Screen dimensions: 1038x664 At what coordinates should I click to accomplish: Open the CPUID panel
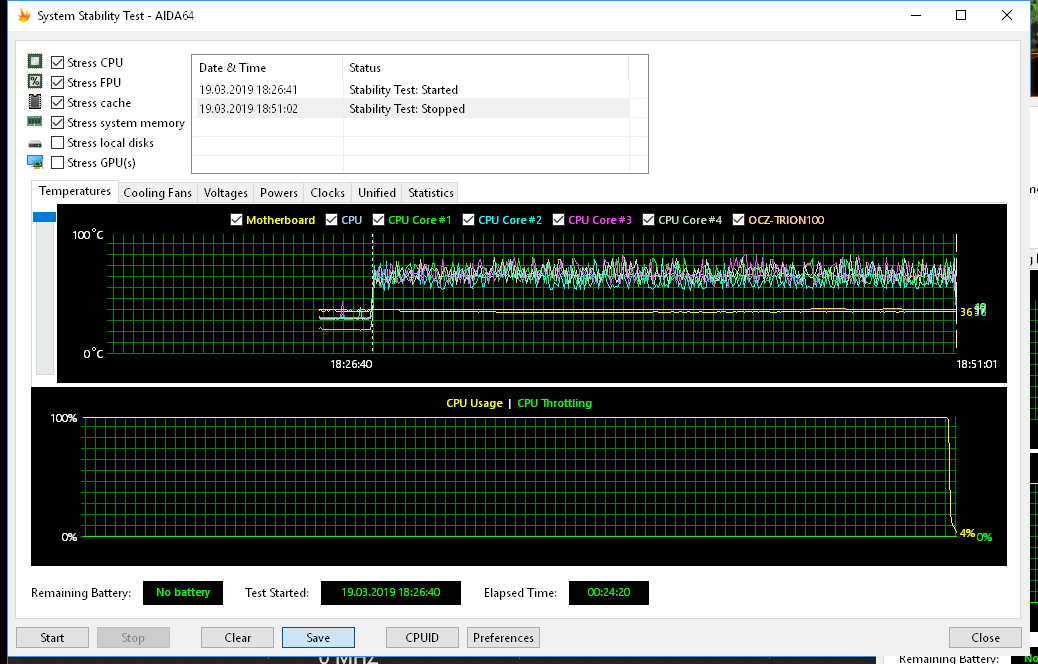422,638
